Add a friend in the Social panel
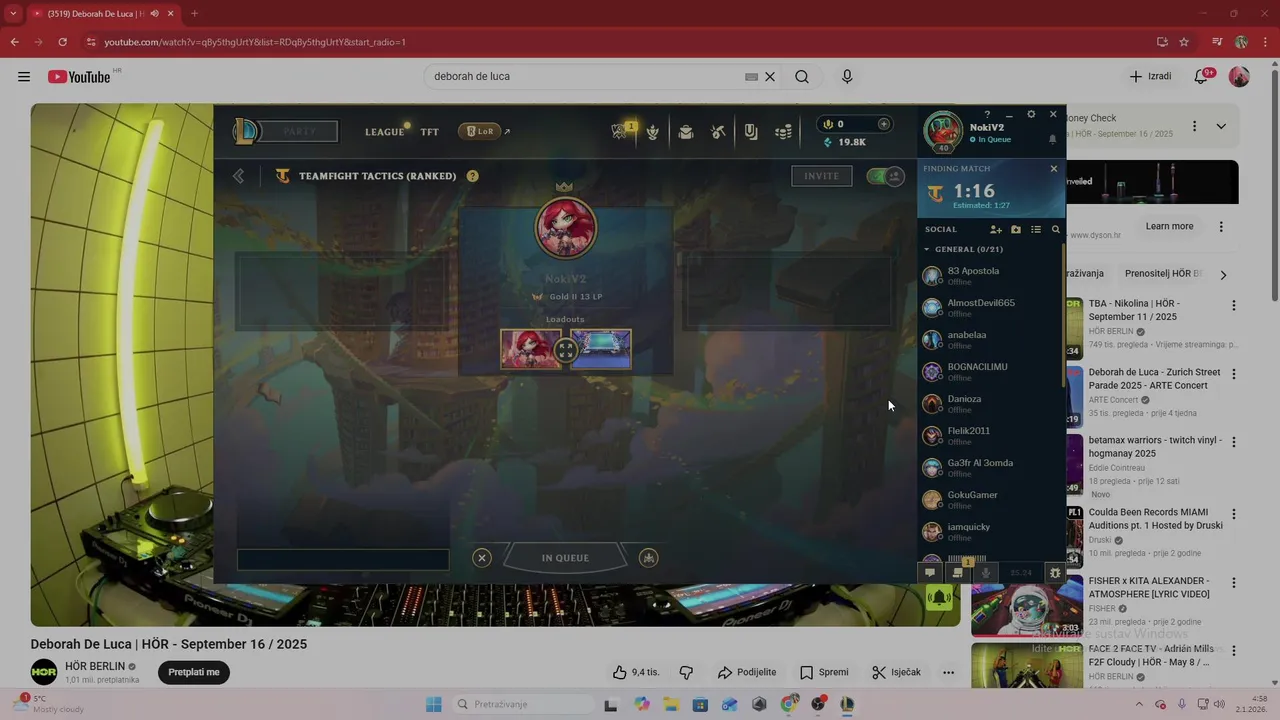 [996, 229]
